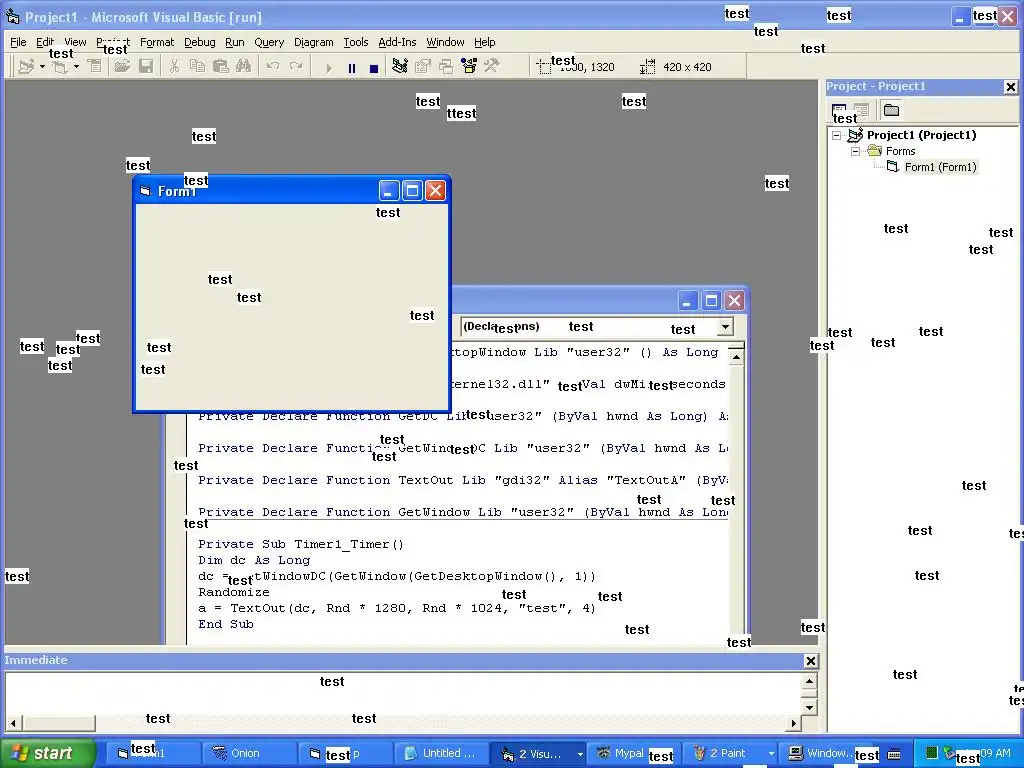Click the green system tray icon
This screenshot has height=768, width=1024.
coord(932,753)
